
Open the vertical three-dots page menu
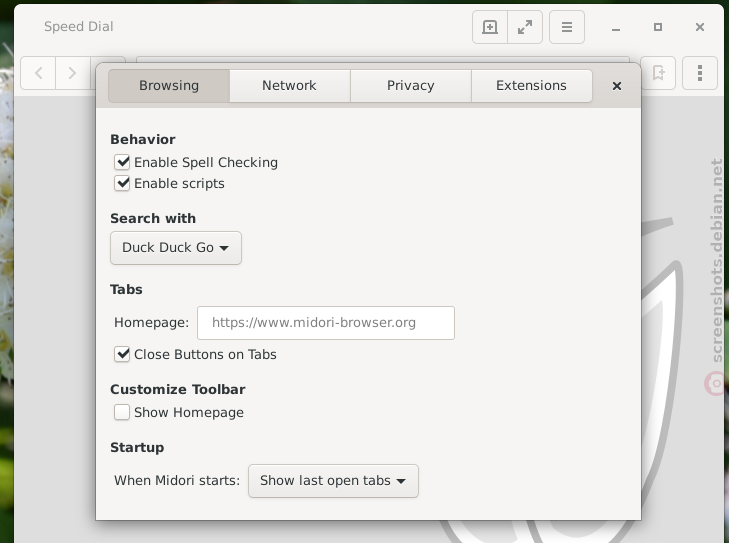tap(700, 73)
